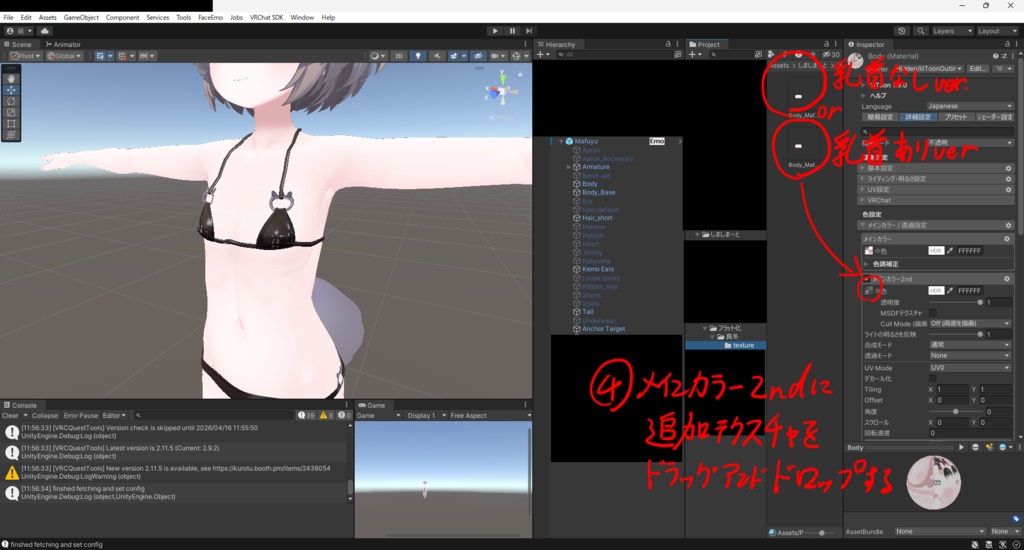Toggle Console Error Pause
The height and width of the screenshot is (550, 1024).
[80, 415]
